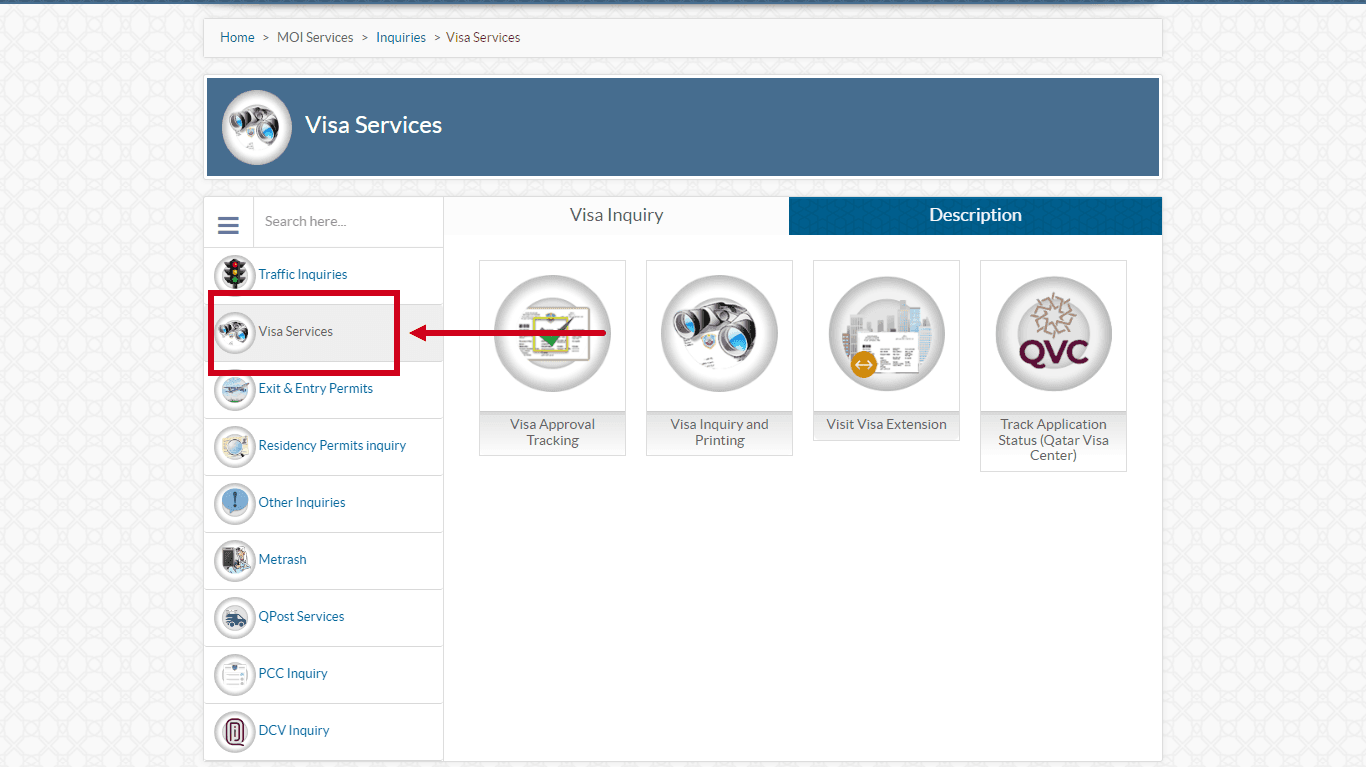
Task: Select the Visa Inquiry and Printing icon
Action: coord(719,335)
